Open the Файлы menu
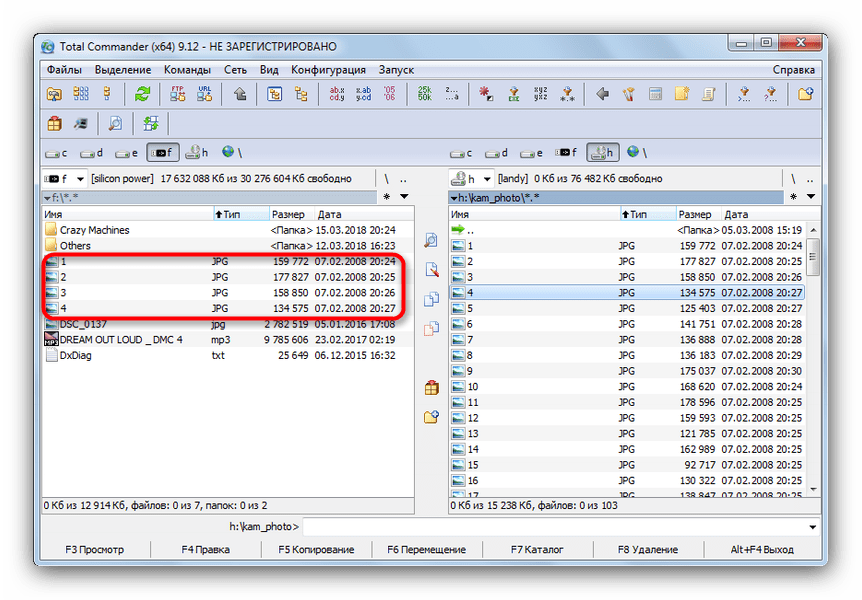This screenshot has height=600, width=862. click(x=64, y=70)
